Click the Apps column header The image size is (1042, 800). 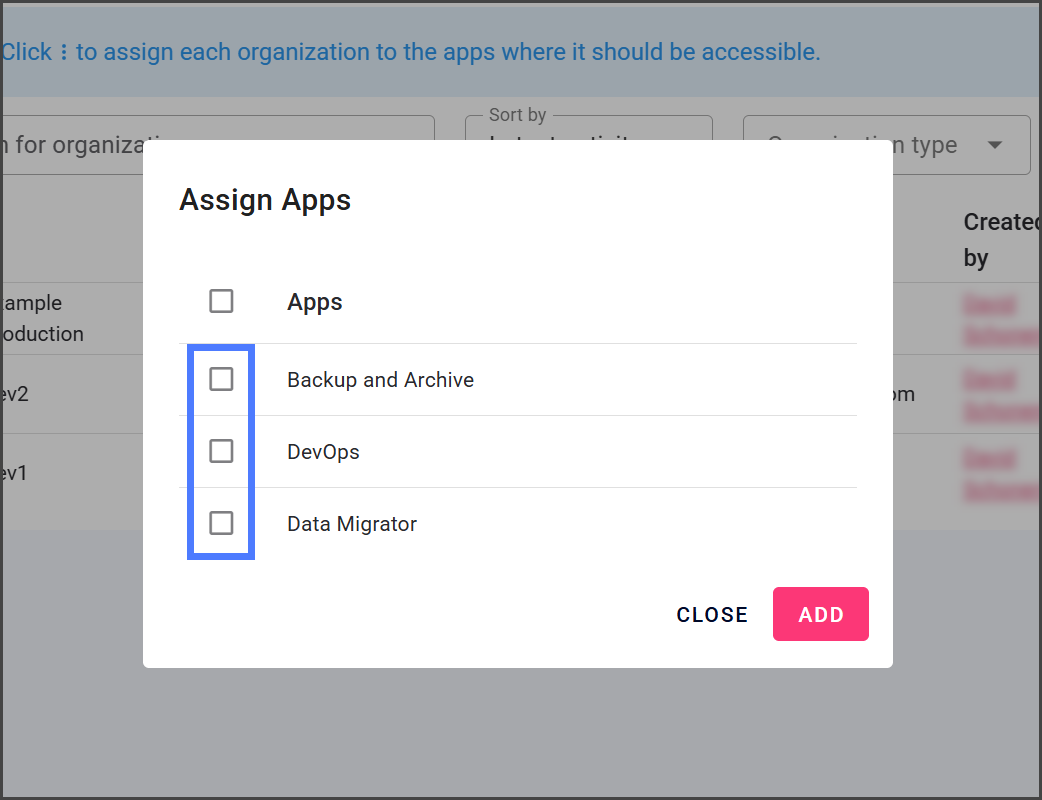click(x=315, y=302)
